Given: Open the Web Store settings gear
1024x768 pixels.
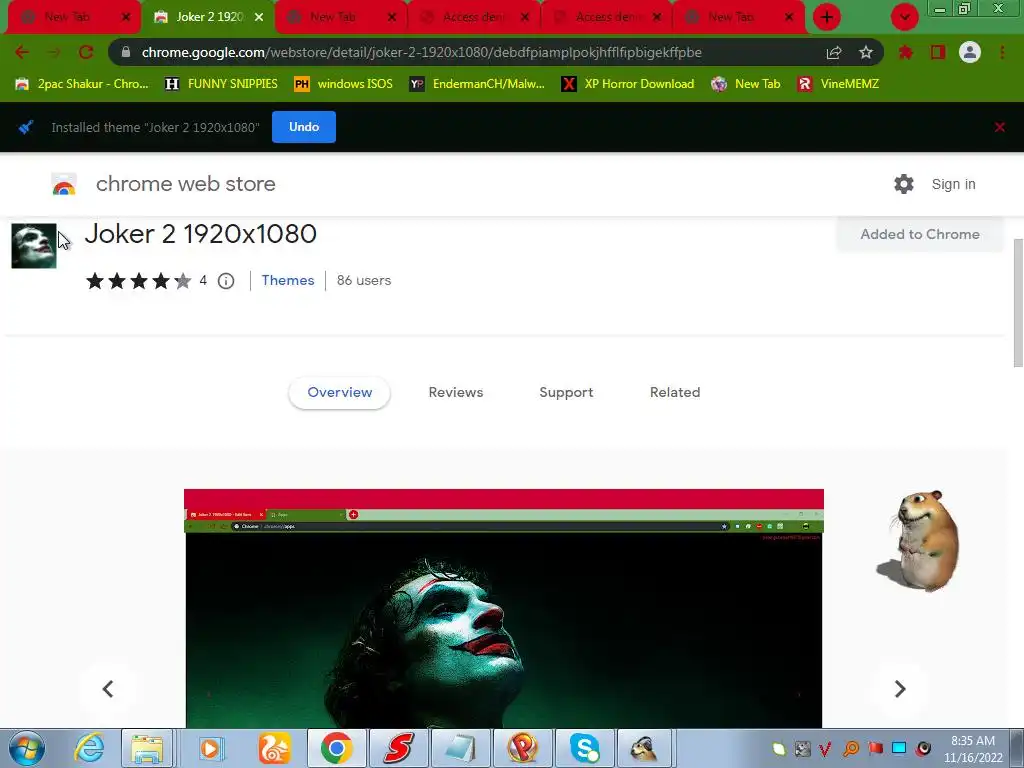Looking at the screenshot, I should pos(904,184).
